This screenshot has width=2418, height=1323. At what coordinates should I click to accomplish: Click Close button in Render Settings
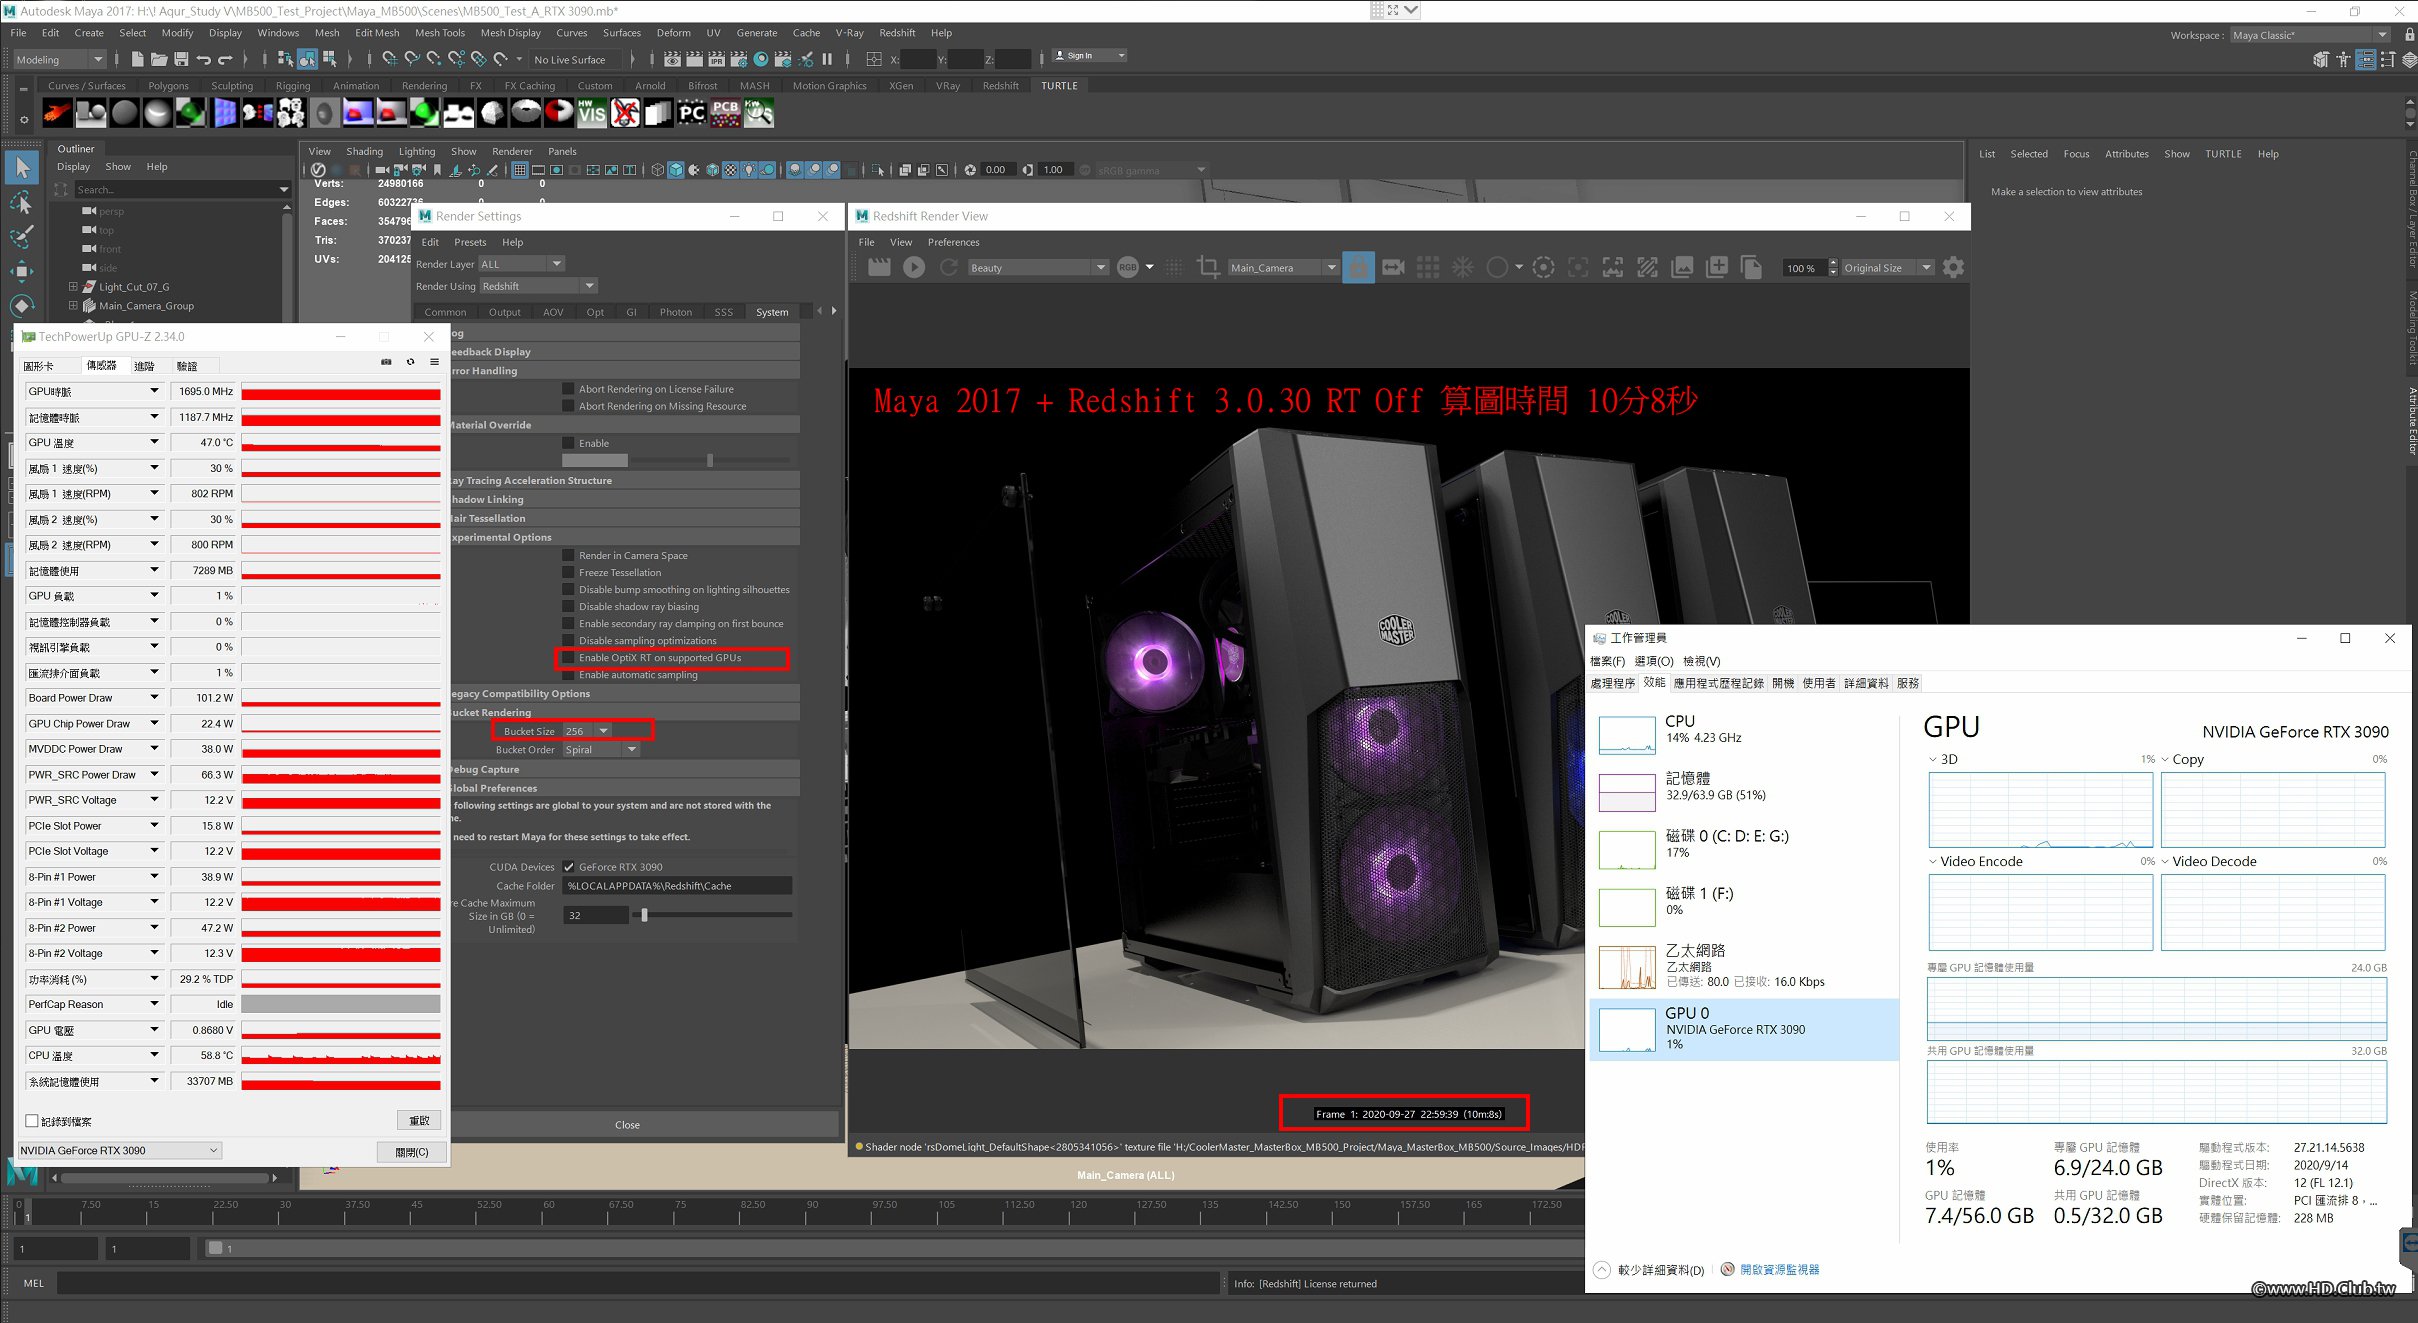(x=627, y=1125)
